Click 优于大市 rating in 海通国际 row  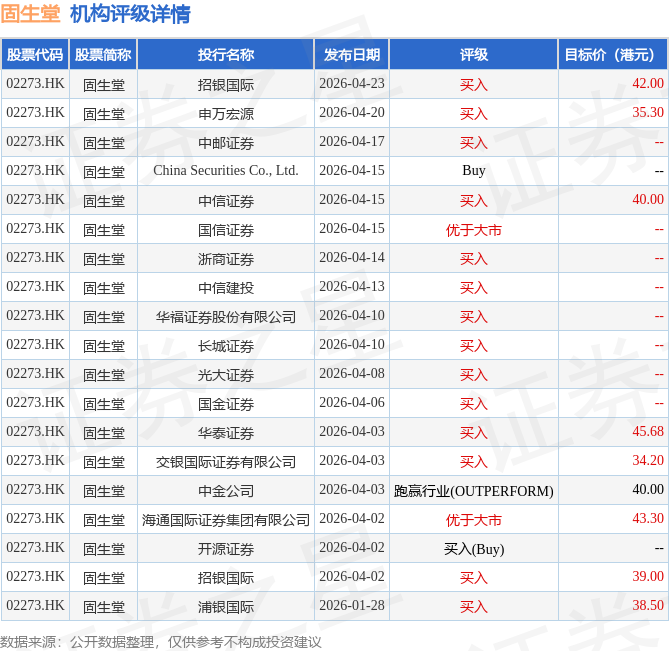point(474,520)
